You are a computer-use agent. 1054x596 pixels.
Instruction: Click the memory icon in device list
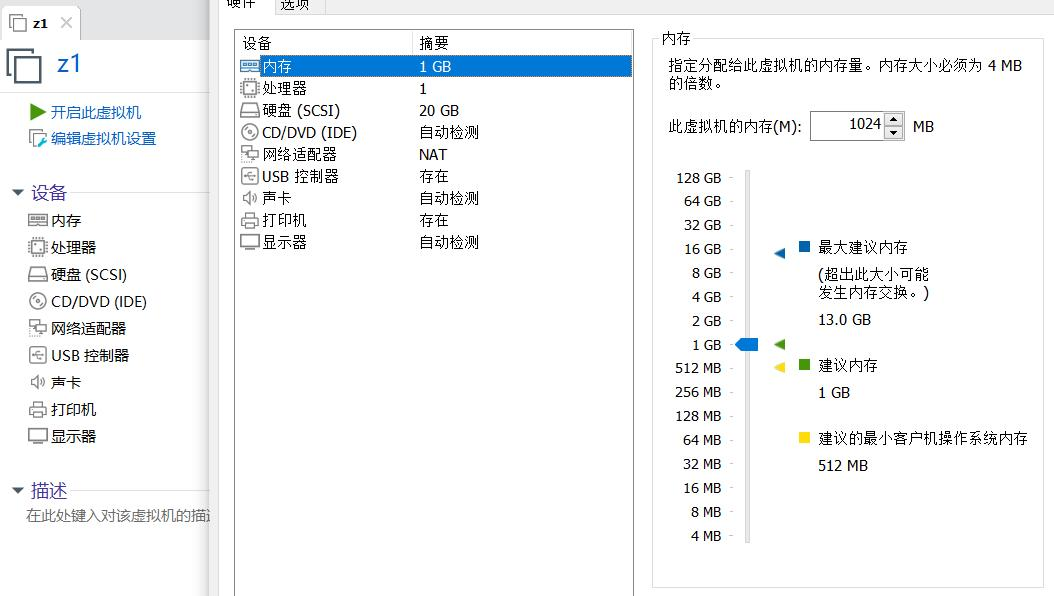click(249, 66)
